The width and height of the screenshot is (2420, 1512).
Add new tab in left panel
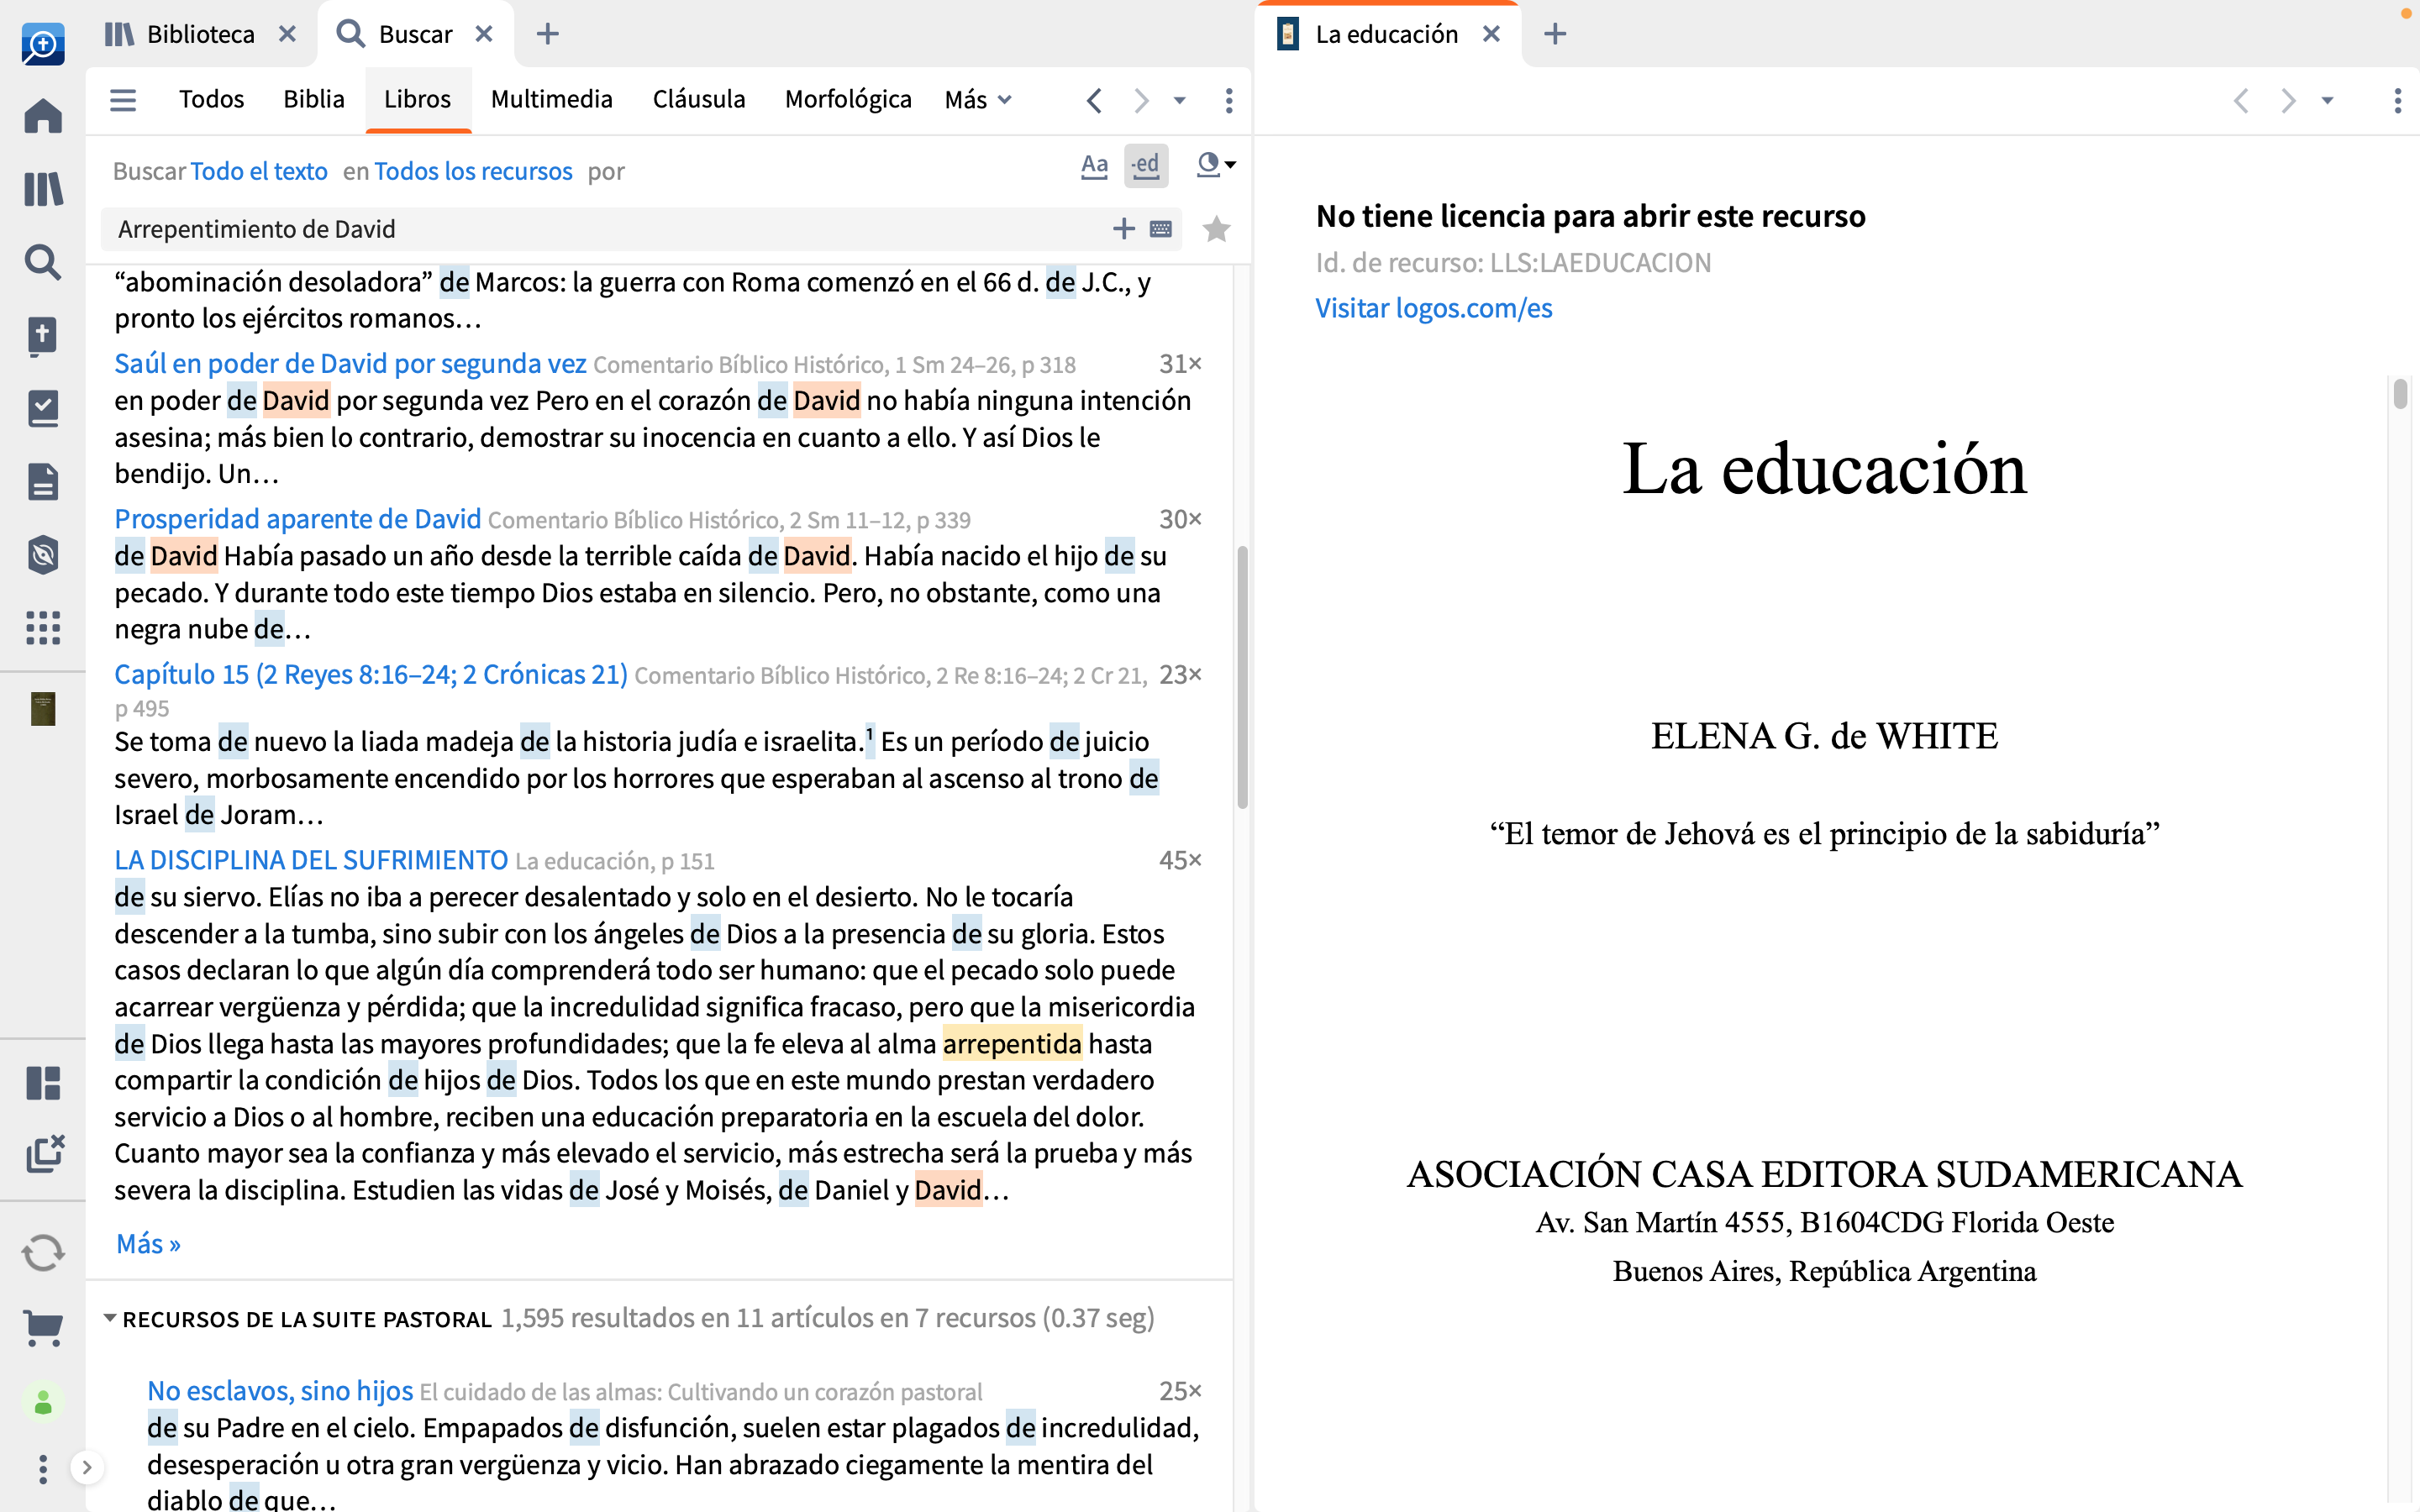coord(547,34)
